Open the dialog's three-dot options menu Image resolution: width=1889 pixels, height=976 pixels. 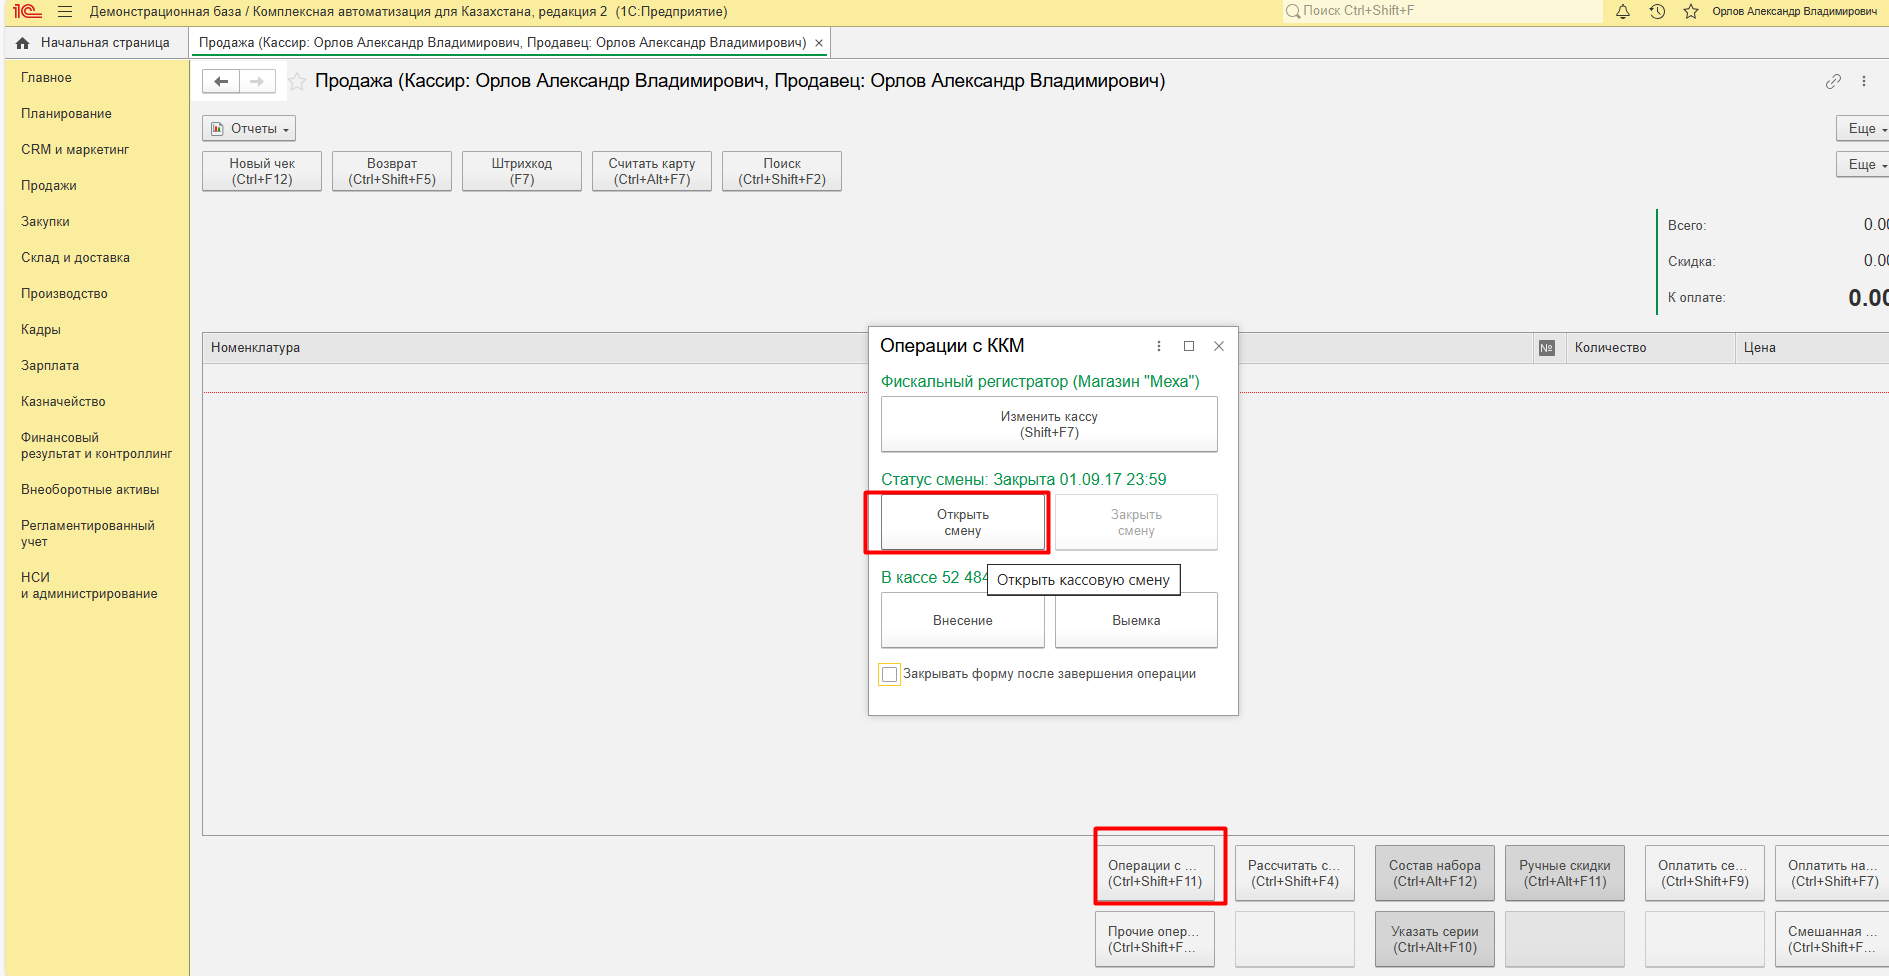click(1159, 346)
